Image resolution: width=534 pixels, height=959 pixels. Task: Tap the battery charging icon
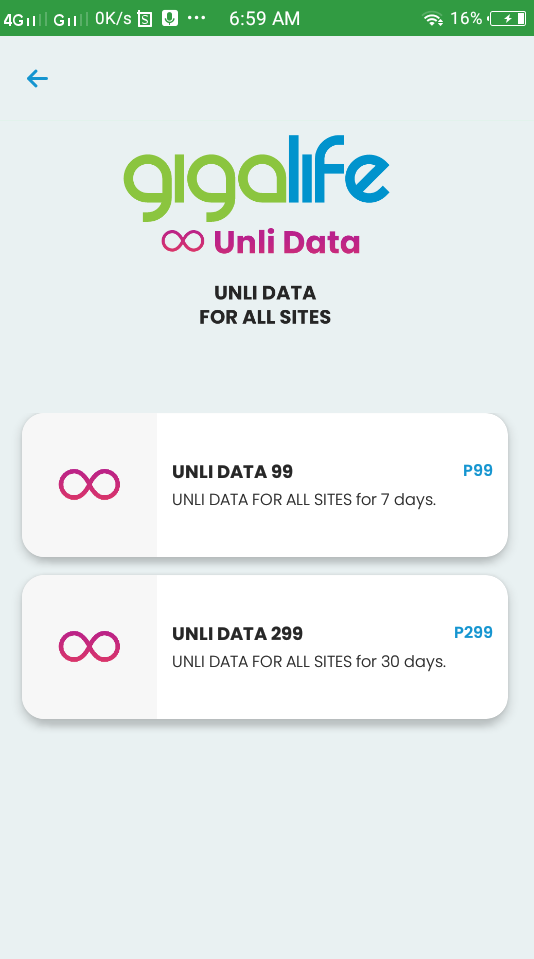tap(508, 19)
